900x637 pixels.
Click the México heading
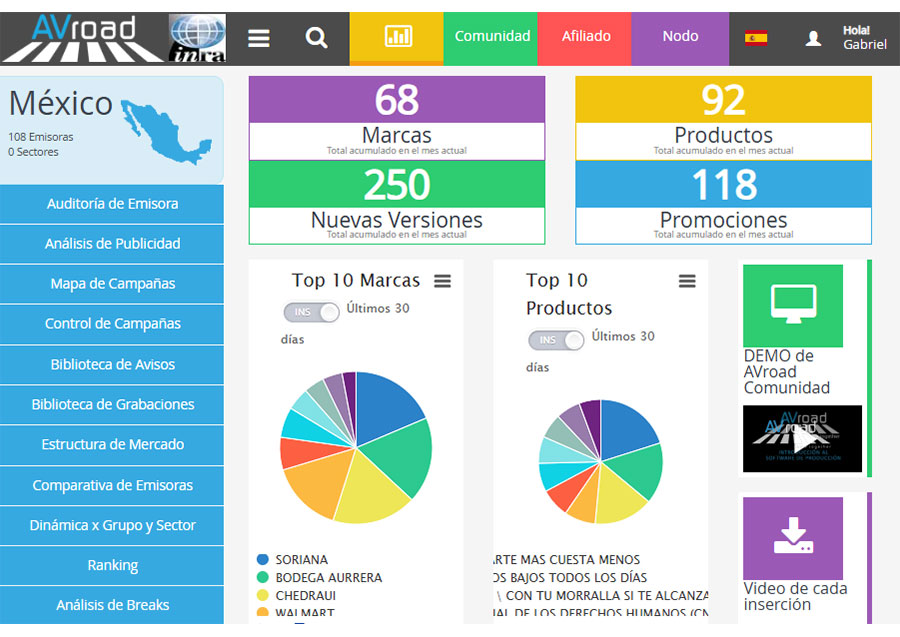[60, 103]
